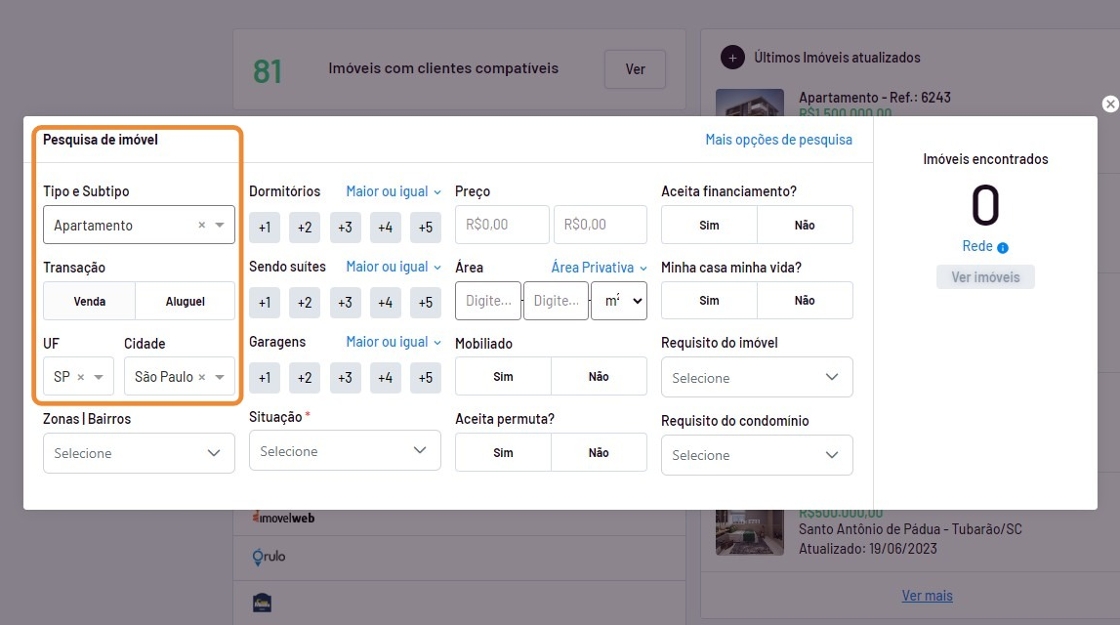The height and width of the screenshot is (625, 1120).
Task: Select Venda as transaction type
Action: (89, 301)
